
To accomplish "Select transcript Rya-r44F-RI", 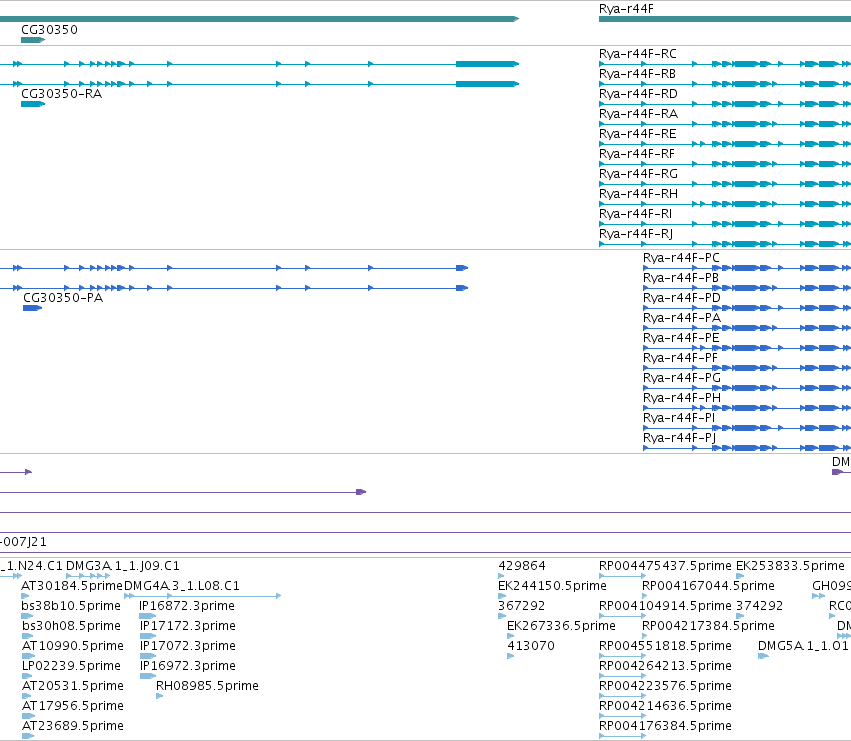I will point(636,214).
